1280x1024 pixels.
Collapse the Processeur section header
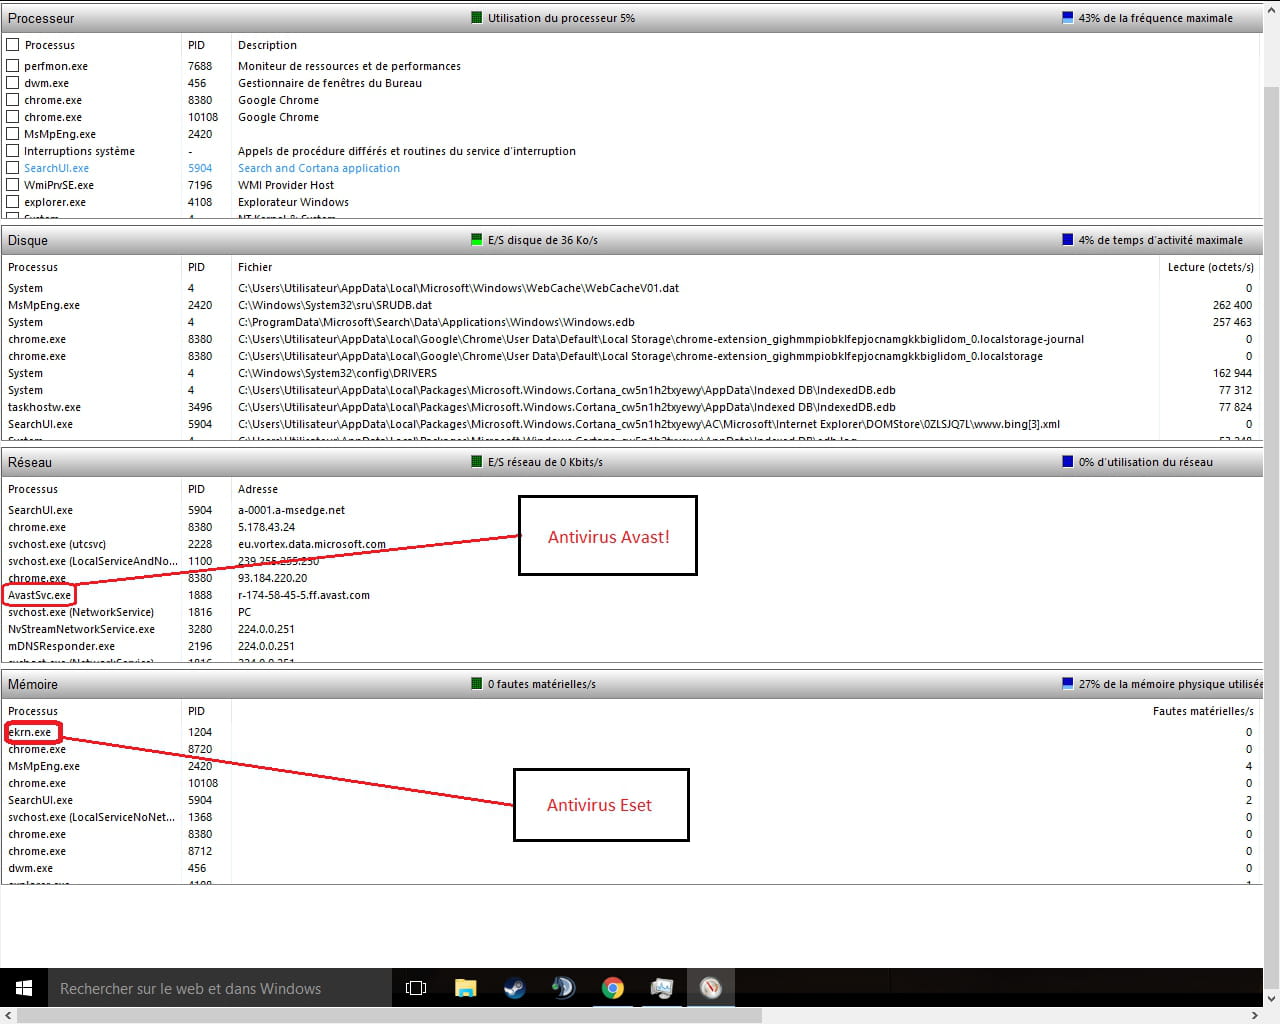(x=632, y=18)
